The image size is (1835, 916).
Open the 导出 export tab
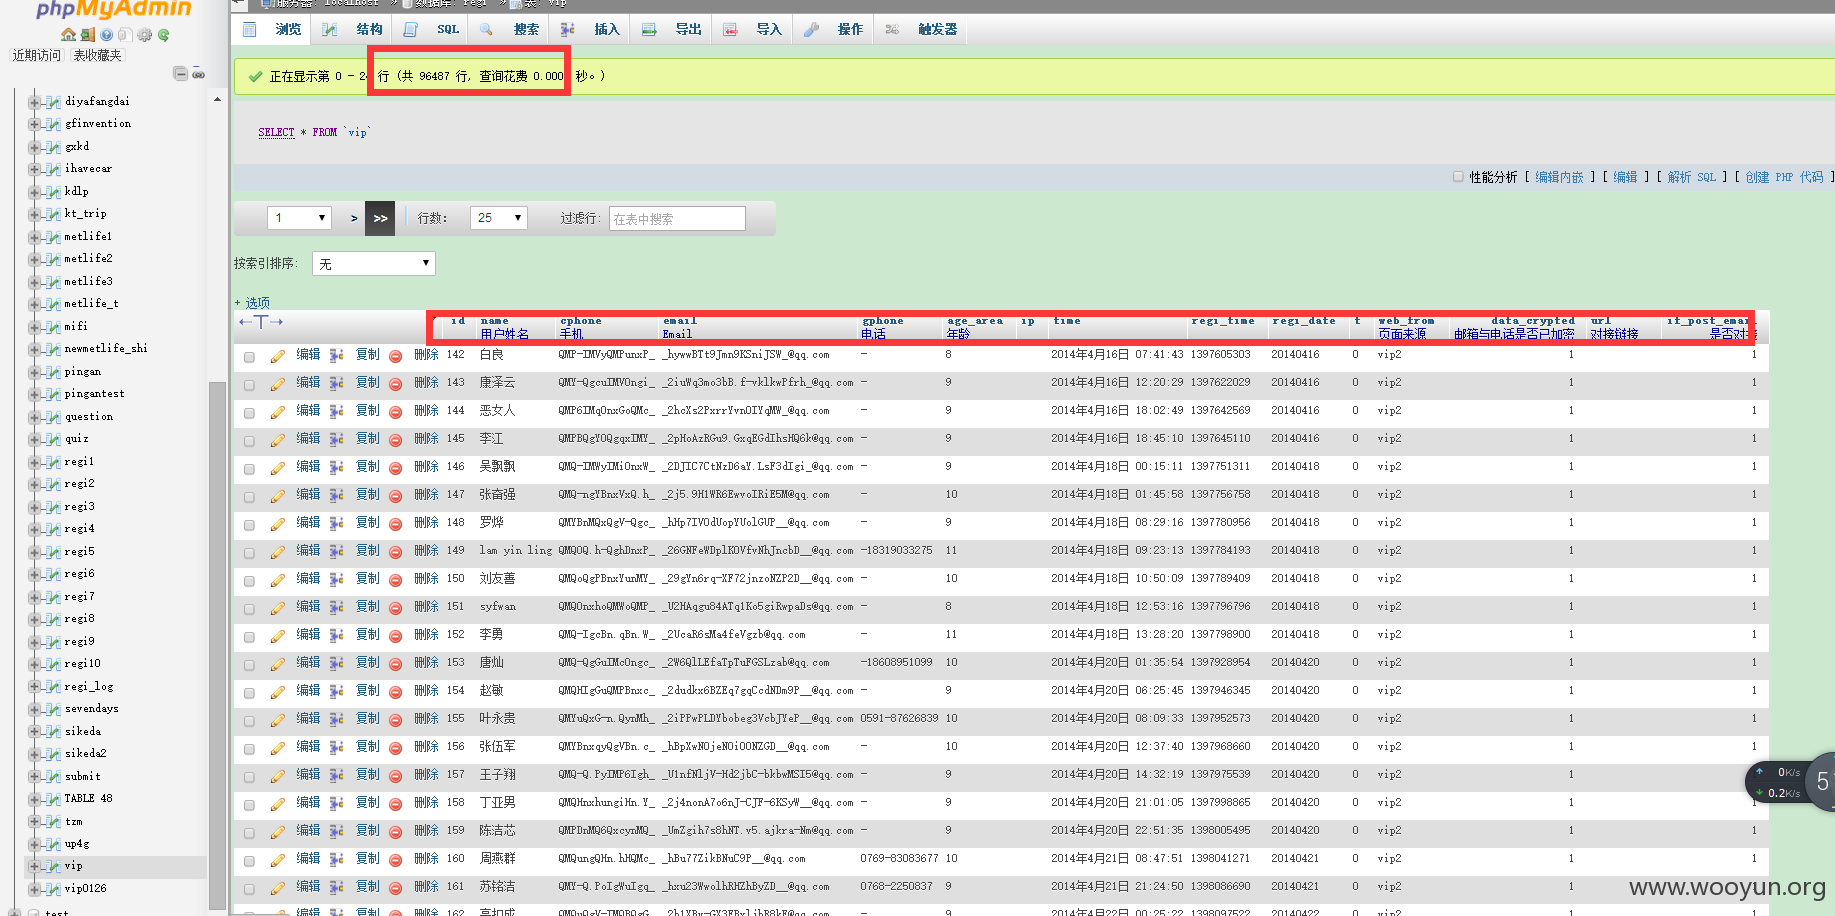[671, 29]
